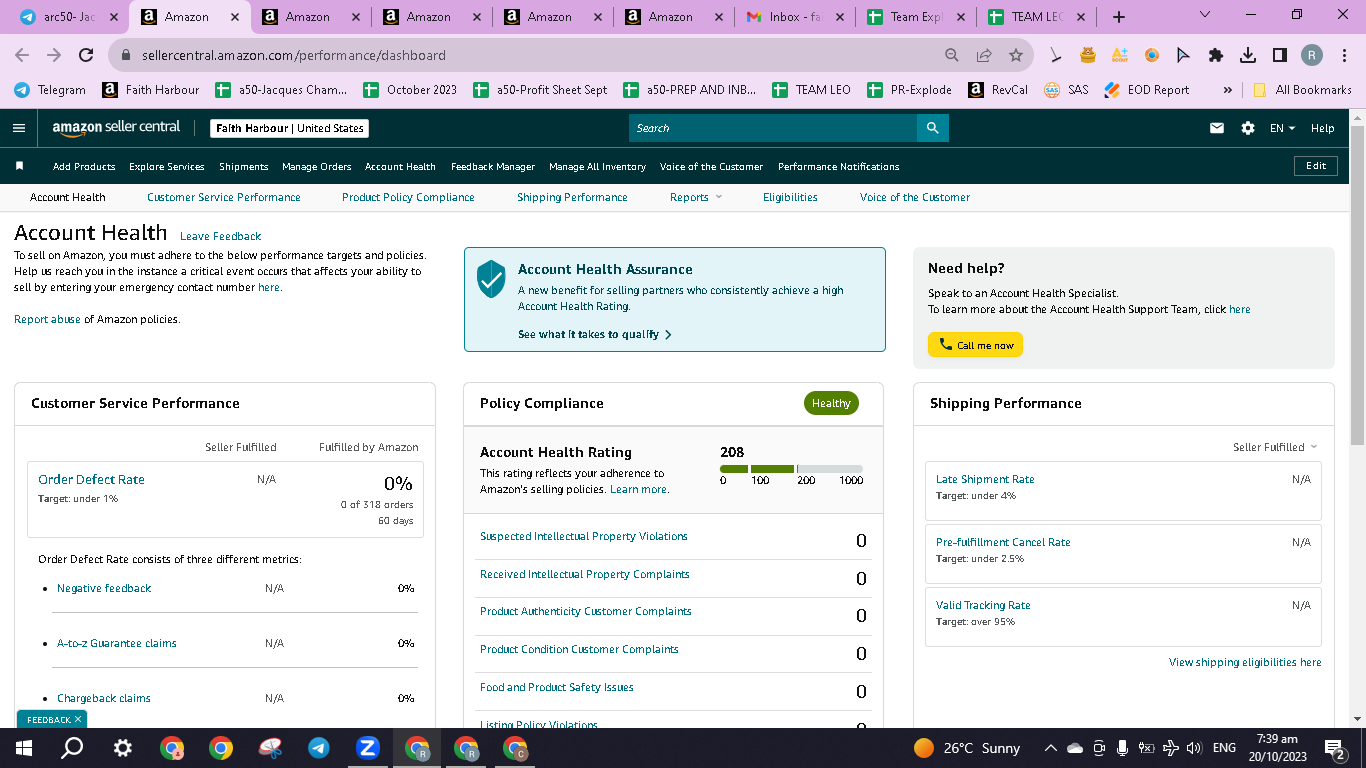The width and height of the screenshot is (1366, 768).
Task: Expand the bookmarks overflow chevron
Action: (x=1227, y=90)
